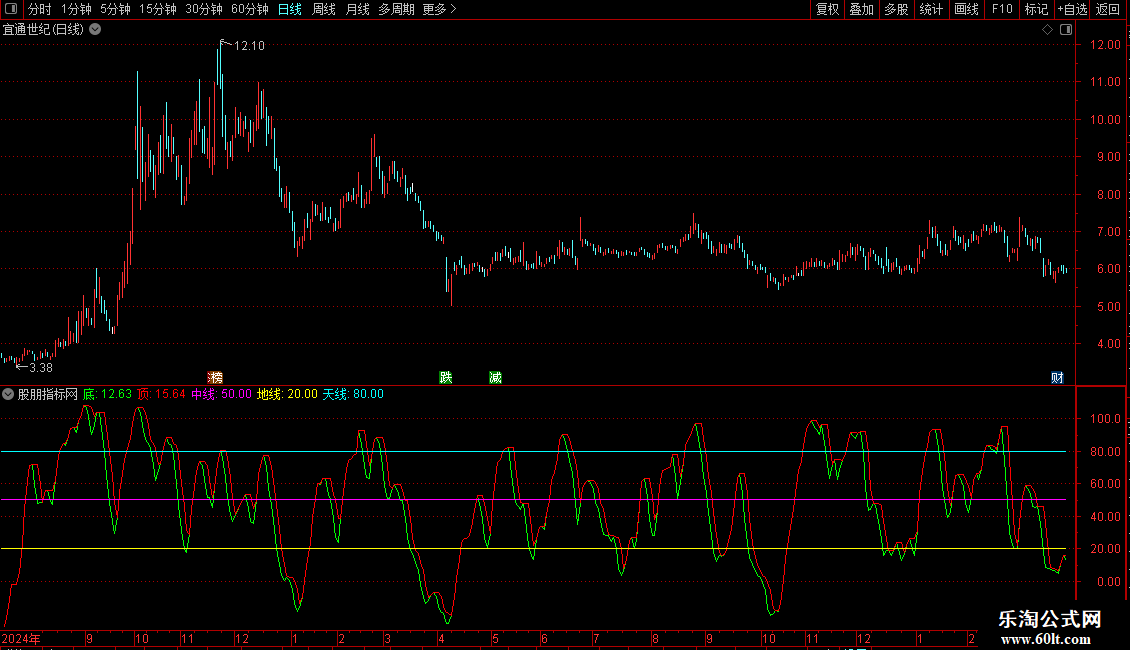This screenshot has height=650, width=1130.
Task: Click the 统计 statistics button
Action: [x=931, y=9]
